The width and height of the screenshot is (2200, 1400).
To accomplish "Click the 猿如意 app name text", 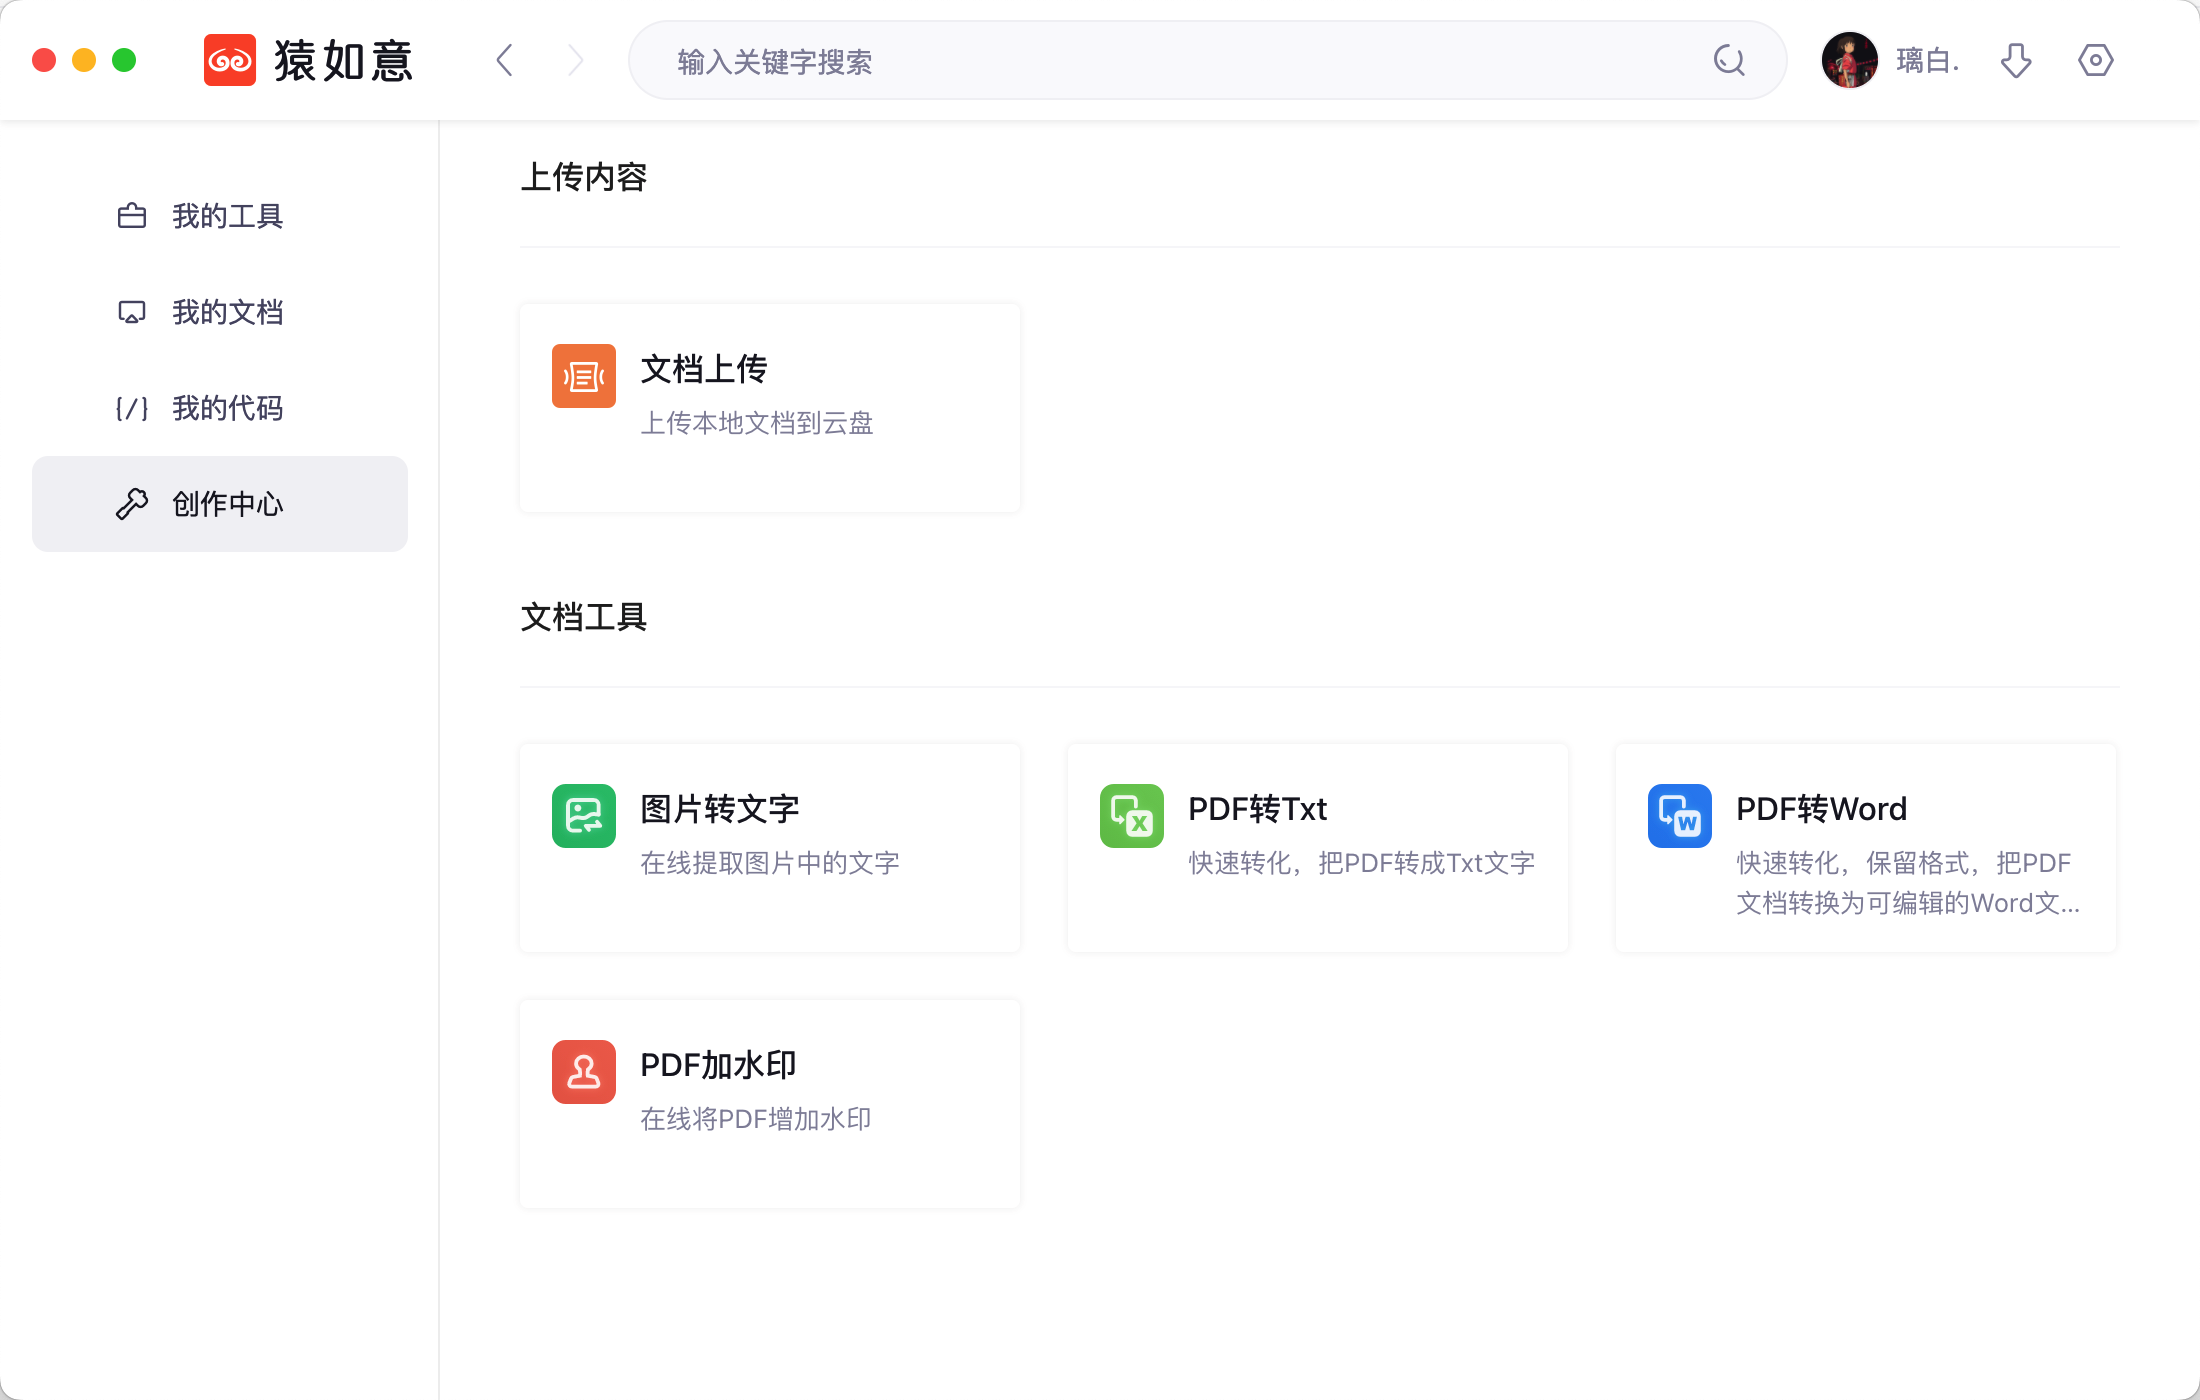I will click(343, 60).
